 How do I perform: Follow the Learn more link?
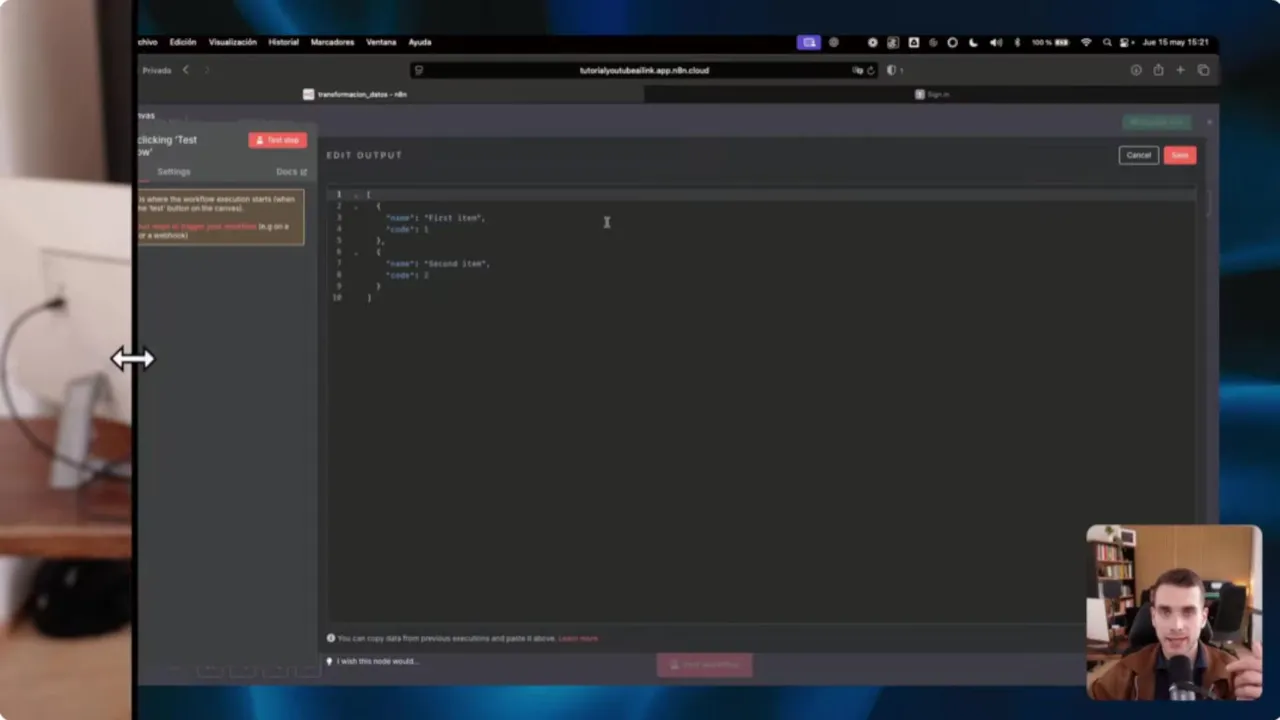pos(578,638)
